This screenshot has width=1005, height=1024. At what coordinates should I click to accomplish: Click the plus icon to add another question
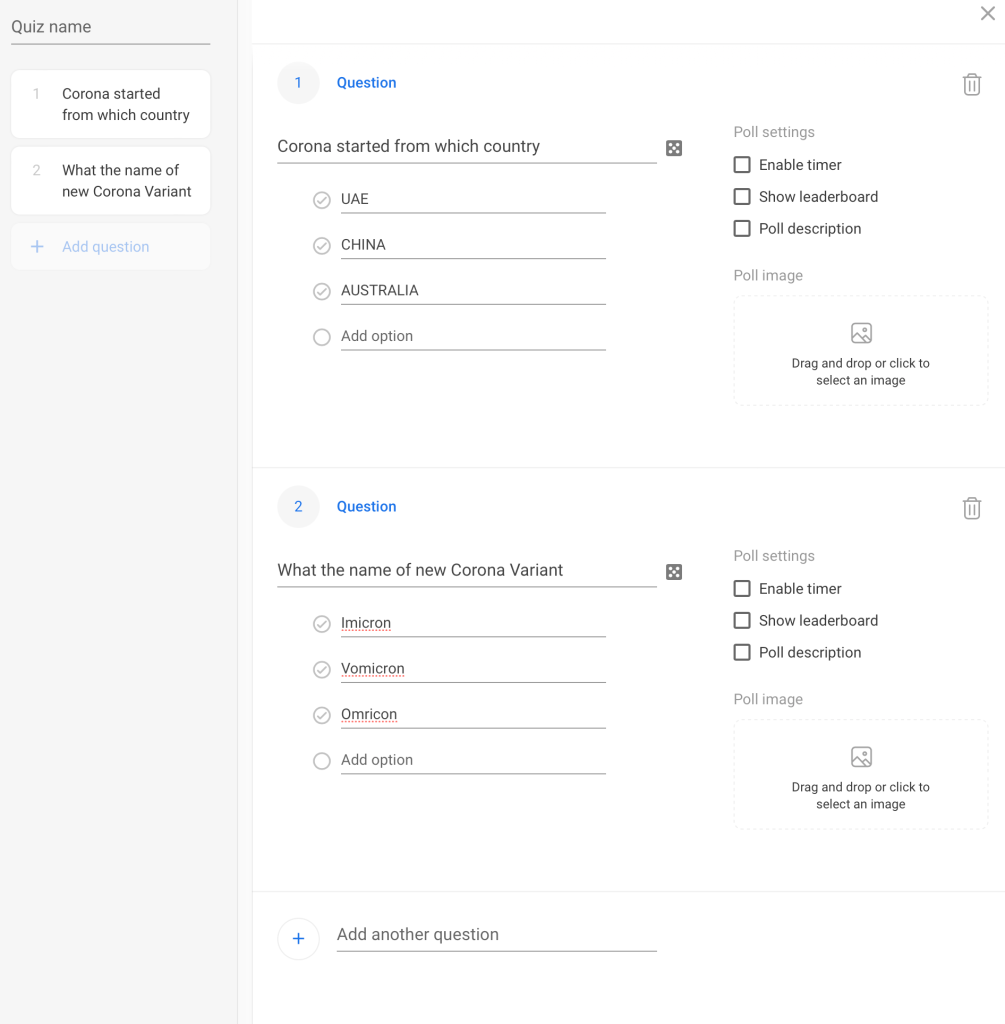298,939
